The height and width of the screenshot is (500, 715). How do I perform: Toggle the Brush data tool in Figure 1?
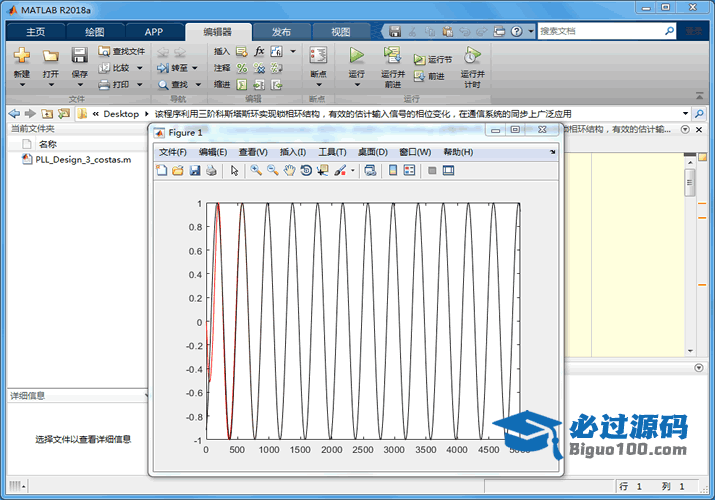pos(340,170)
